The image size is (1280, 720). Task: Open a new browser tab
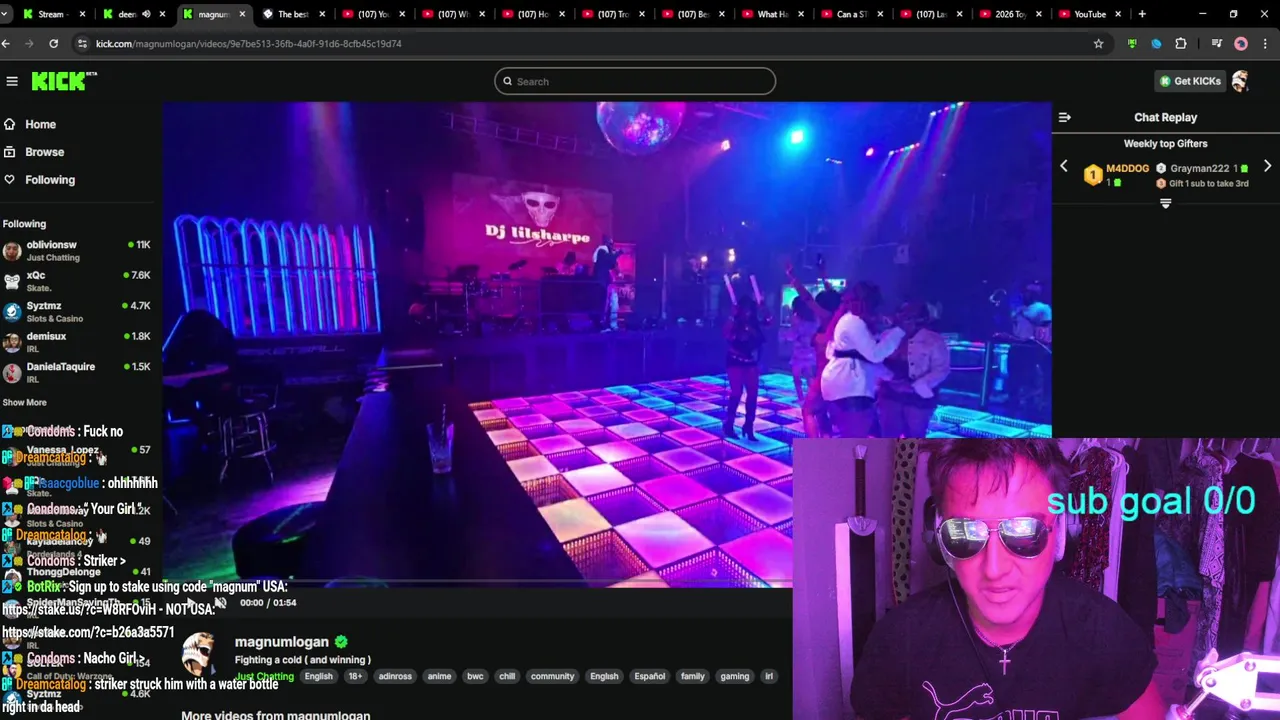(1142, 14)
